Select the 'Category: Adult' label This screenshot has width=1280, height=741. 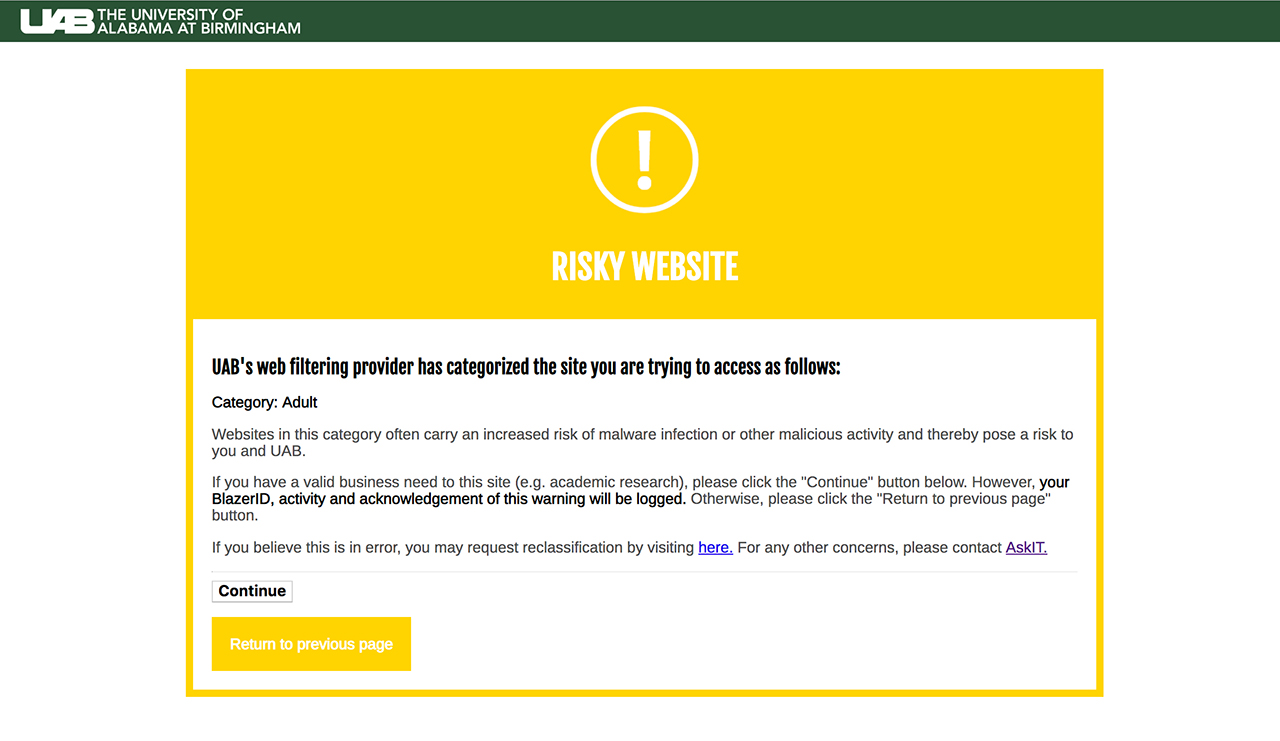click(264, 402)
